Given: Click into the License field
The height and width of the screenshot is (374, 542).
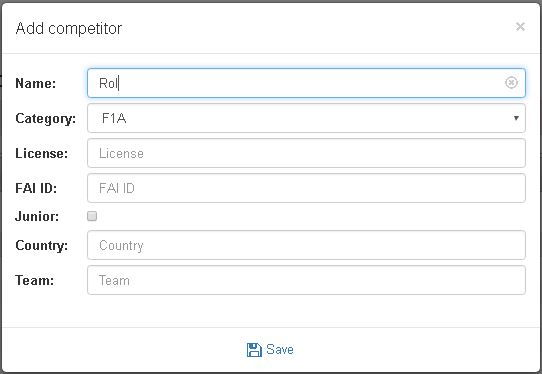Looking at the screenshot, I should [306, 153].
